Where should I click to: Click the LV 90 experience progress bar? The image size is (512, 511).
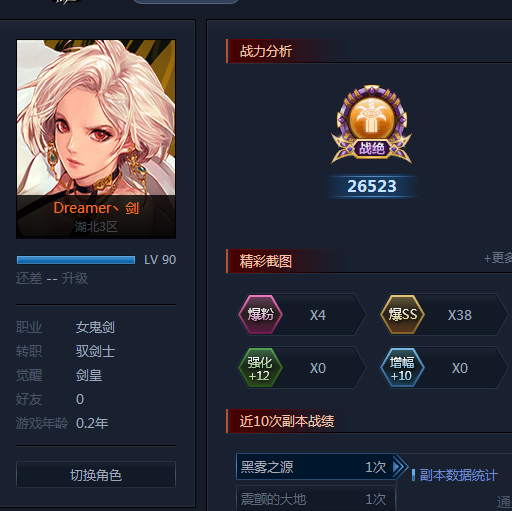pos(76,260)
